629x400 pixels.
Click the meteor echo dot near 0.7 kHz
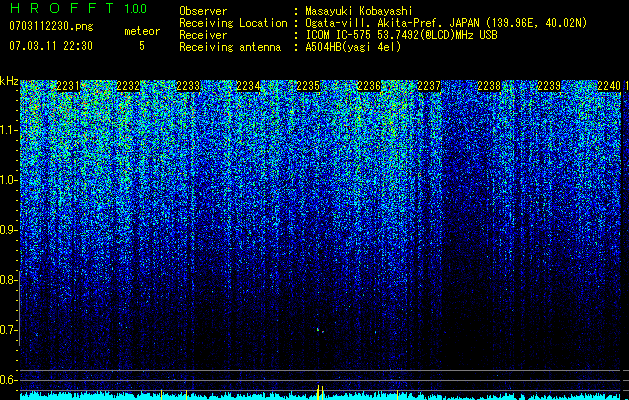click(319, 331)
